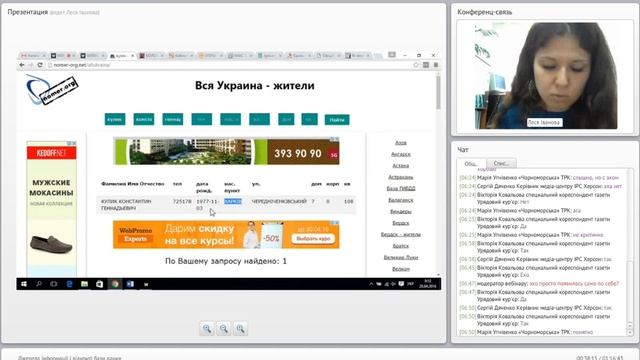The image size is (640, 360).
Task: Open the "Астана" link
Action: click(x=401, y=165)
